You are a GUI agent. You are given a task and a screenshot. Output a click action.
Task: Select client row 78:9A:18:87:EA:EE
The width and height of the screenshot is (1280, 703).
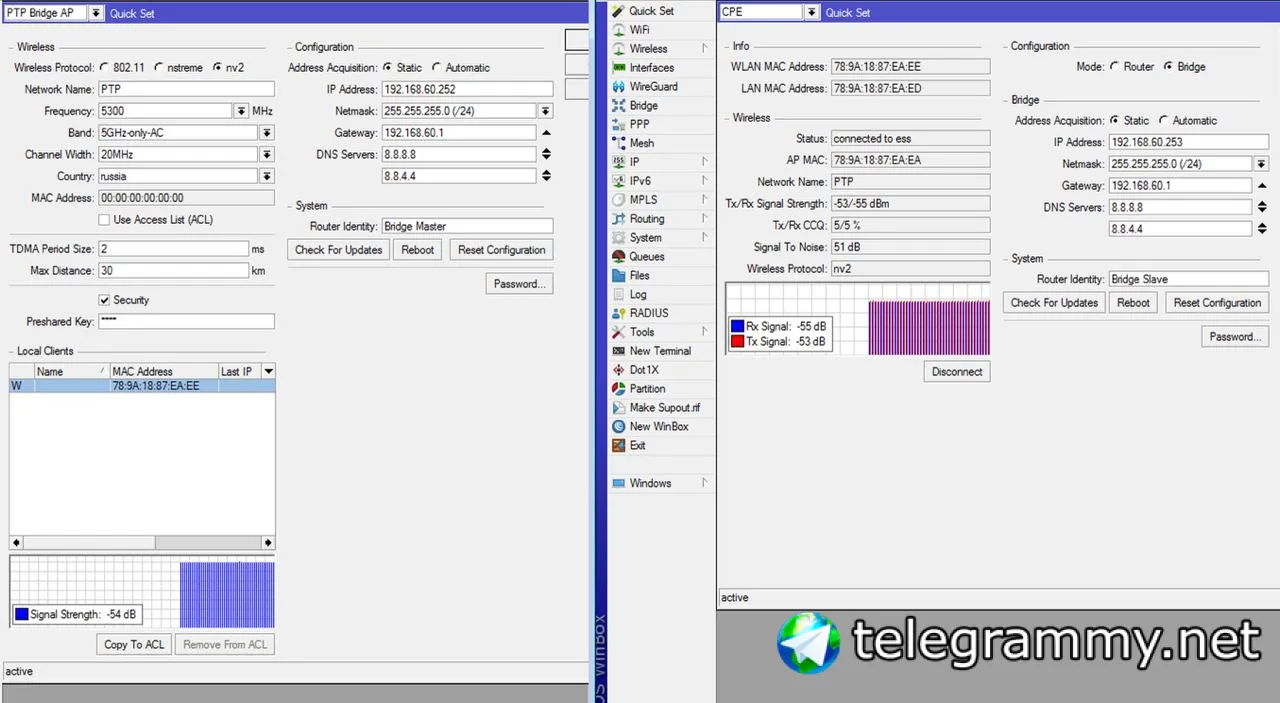click(x=142, y=386)
